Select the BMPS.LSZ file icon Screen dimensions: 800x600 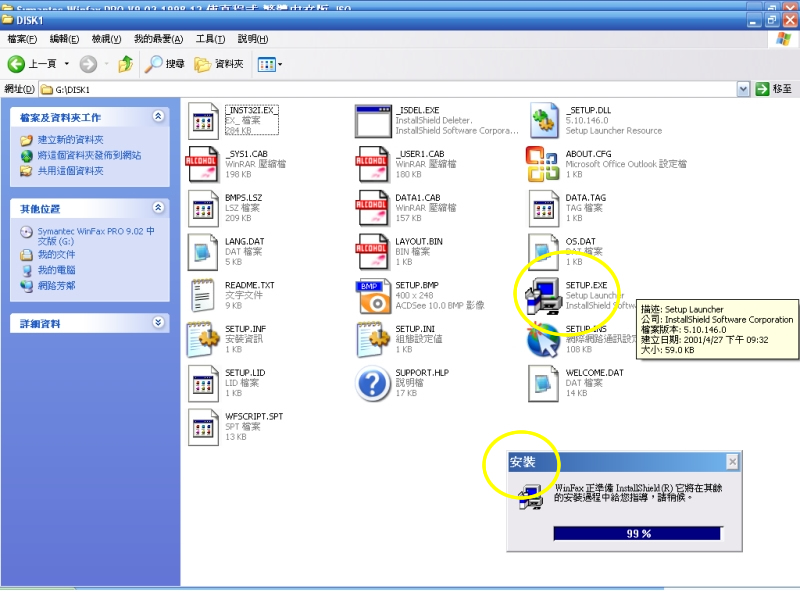tap(203, 208)
